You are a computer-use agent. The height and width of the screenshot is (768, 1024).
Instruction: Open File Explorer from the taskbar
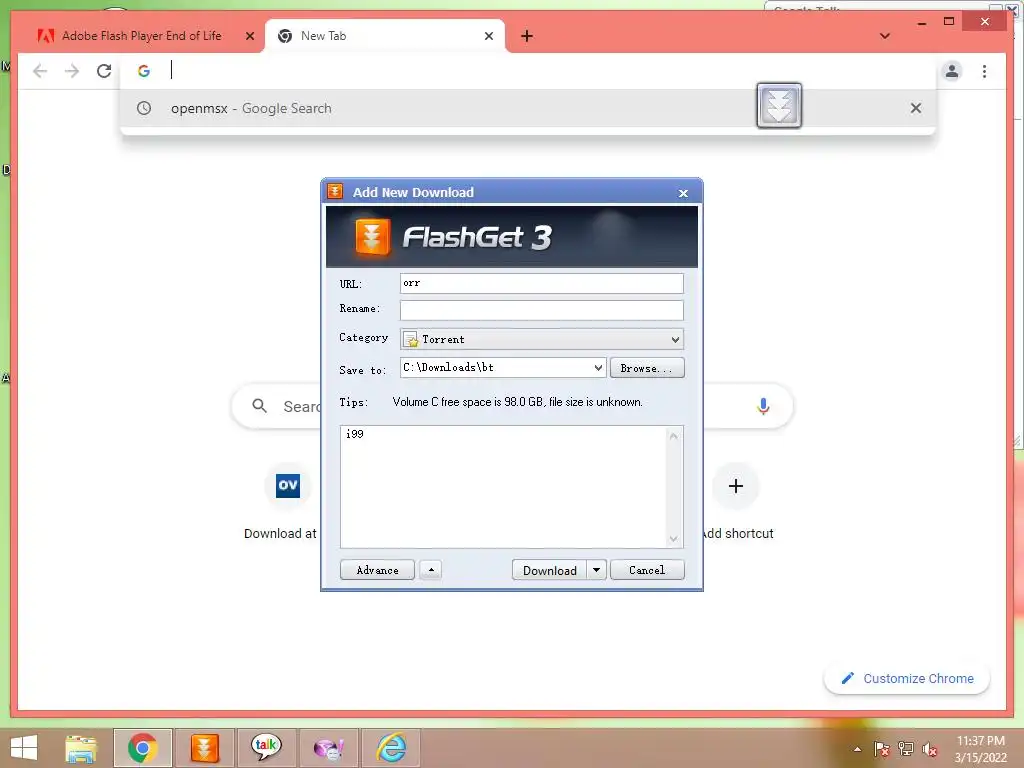point(81,748)
